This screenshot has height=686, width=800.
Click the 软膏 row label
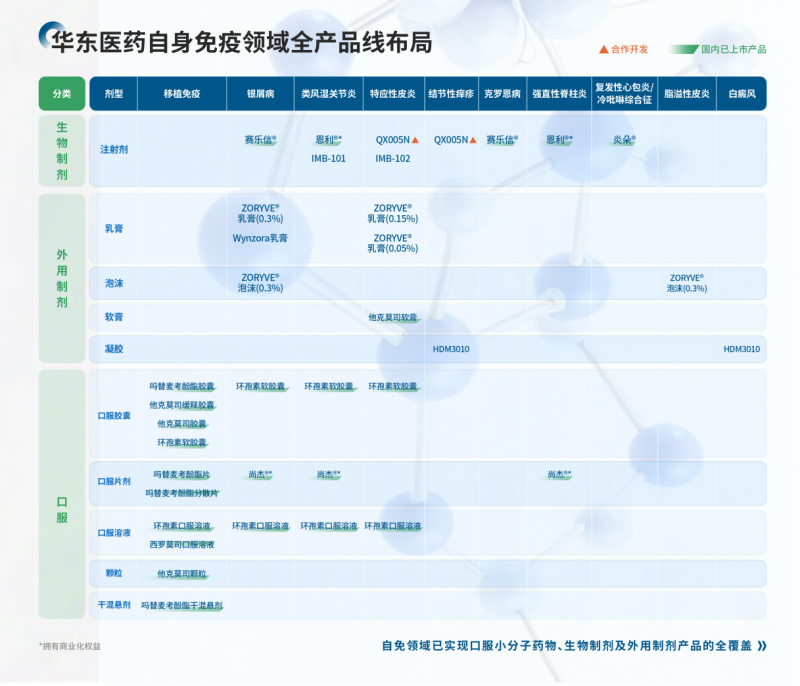pyautogui.click(x=114, y=317)
